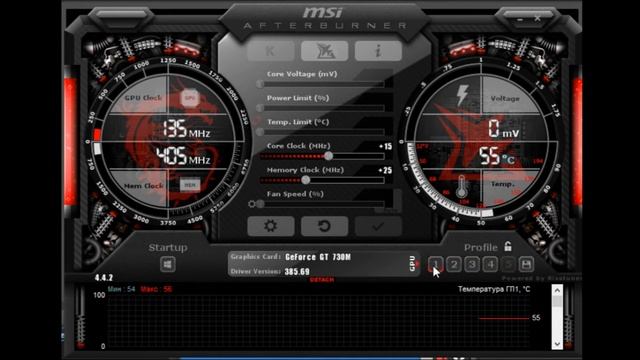Toggle the profile lock icon
Image resolution: width=640 pixels, height=360 pixels.
pos(508,246)
